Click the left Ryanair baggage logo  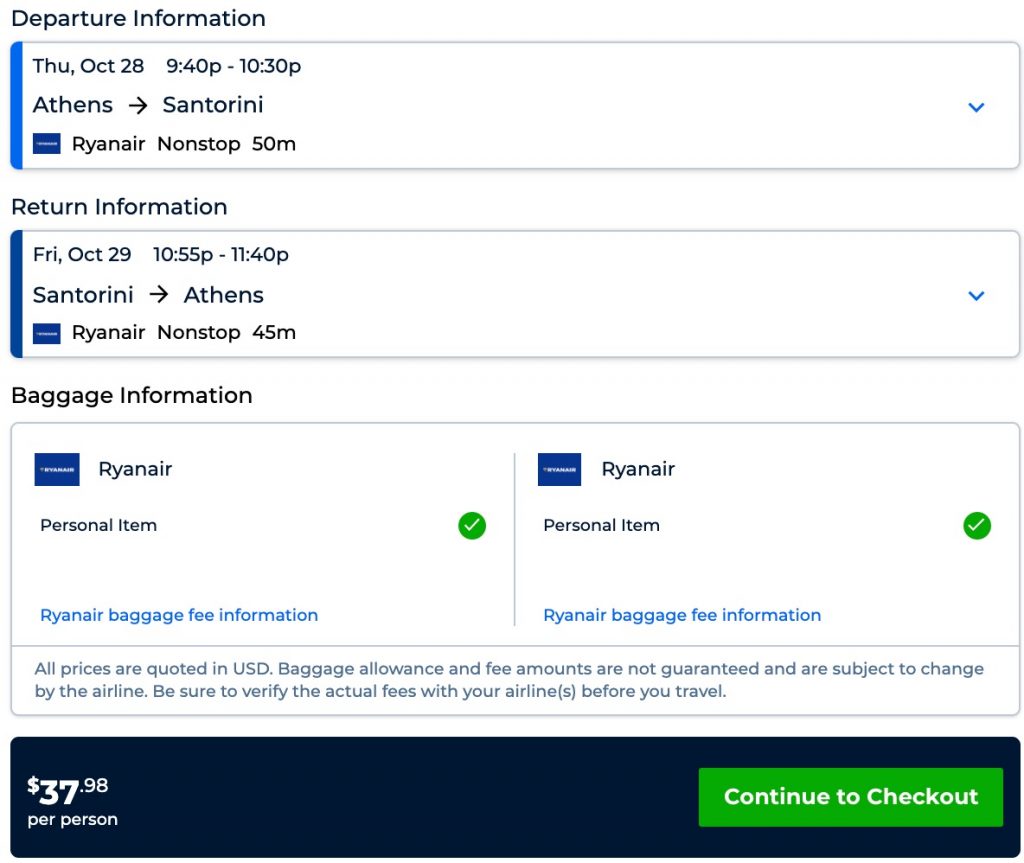click(x=57, y=469)
